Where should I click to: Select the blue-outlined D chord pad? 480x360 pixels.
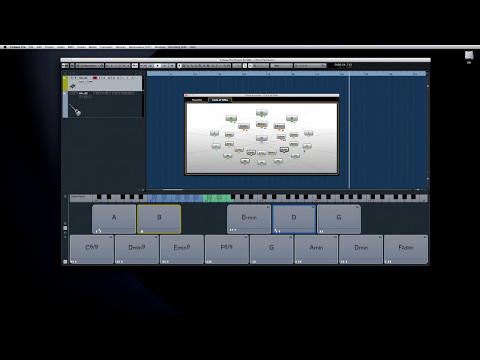click(x=294, y=219)
